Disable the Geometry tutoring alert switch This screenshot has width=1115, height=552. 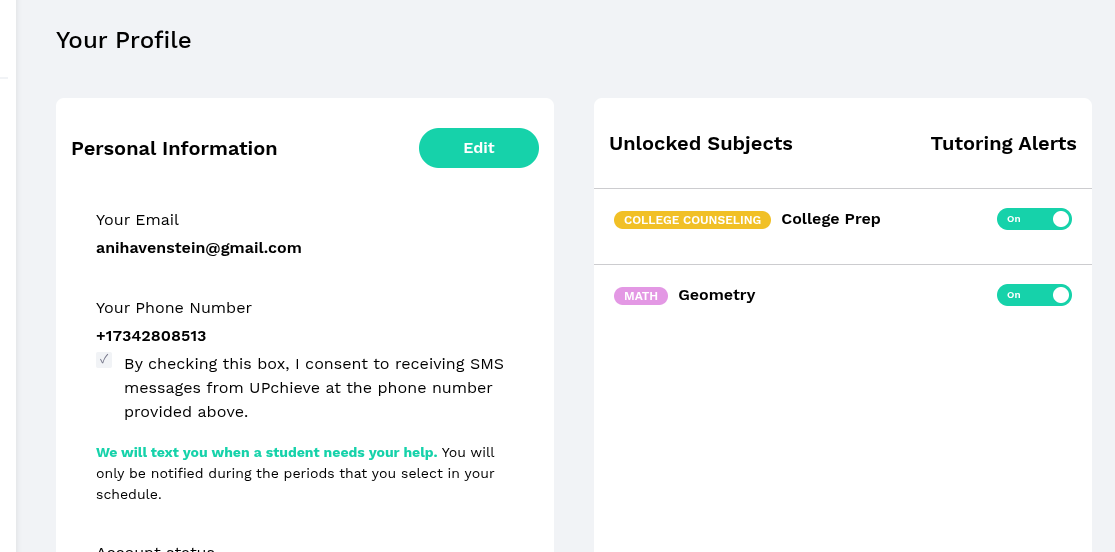1033,295
